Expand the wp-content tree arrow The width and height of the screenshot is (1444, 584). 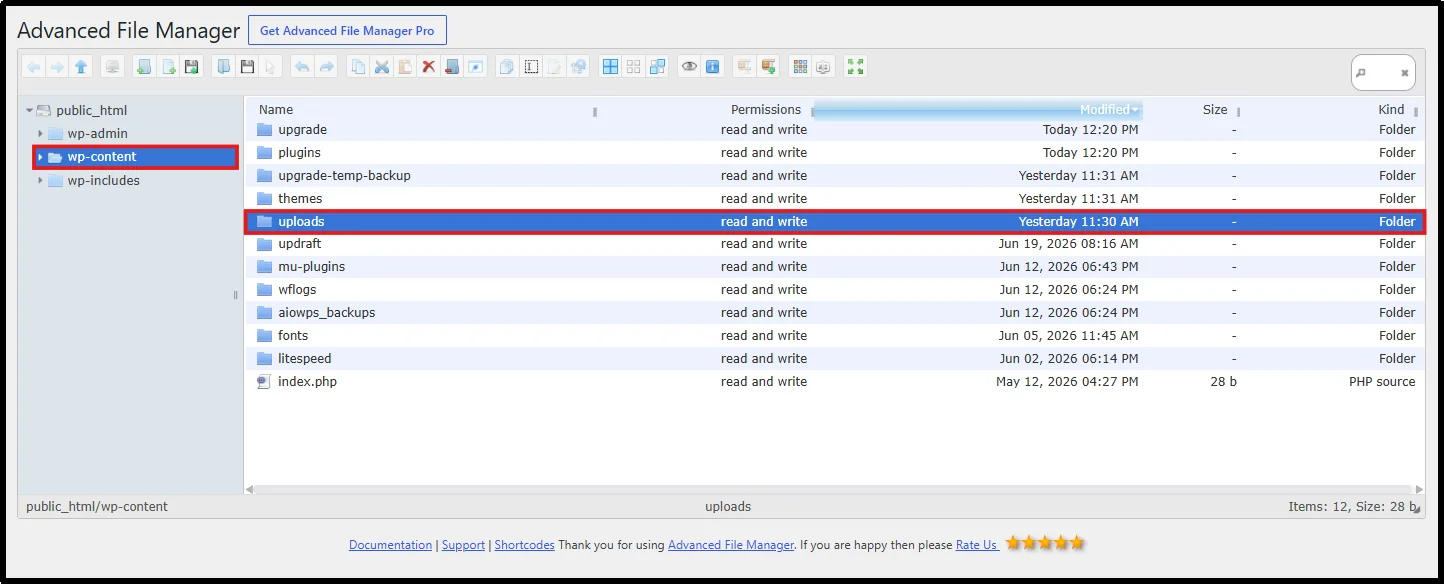click(40, 157)
